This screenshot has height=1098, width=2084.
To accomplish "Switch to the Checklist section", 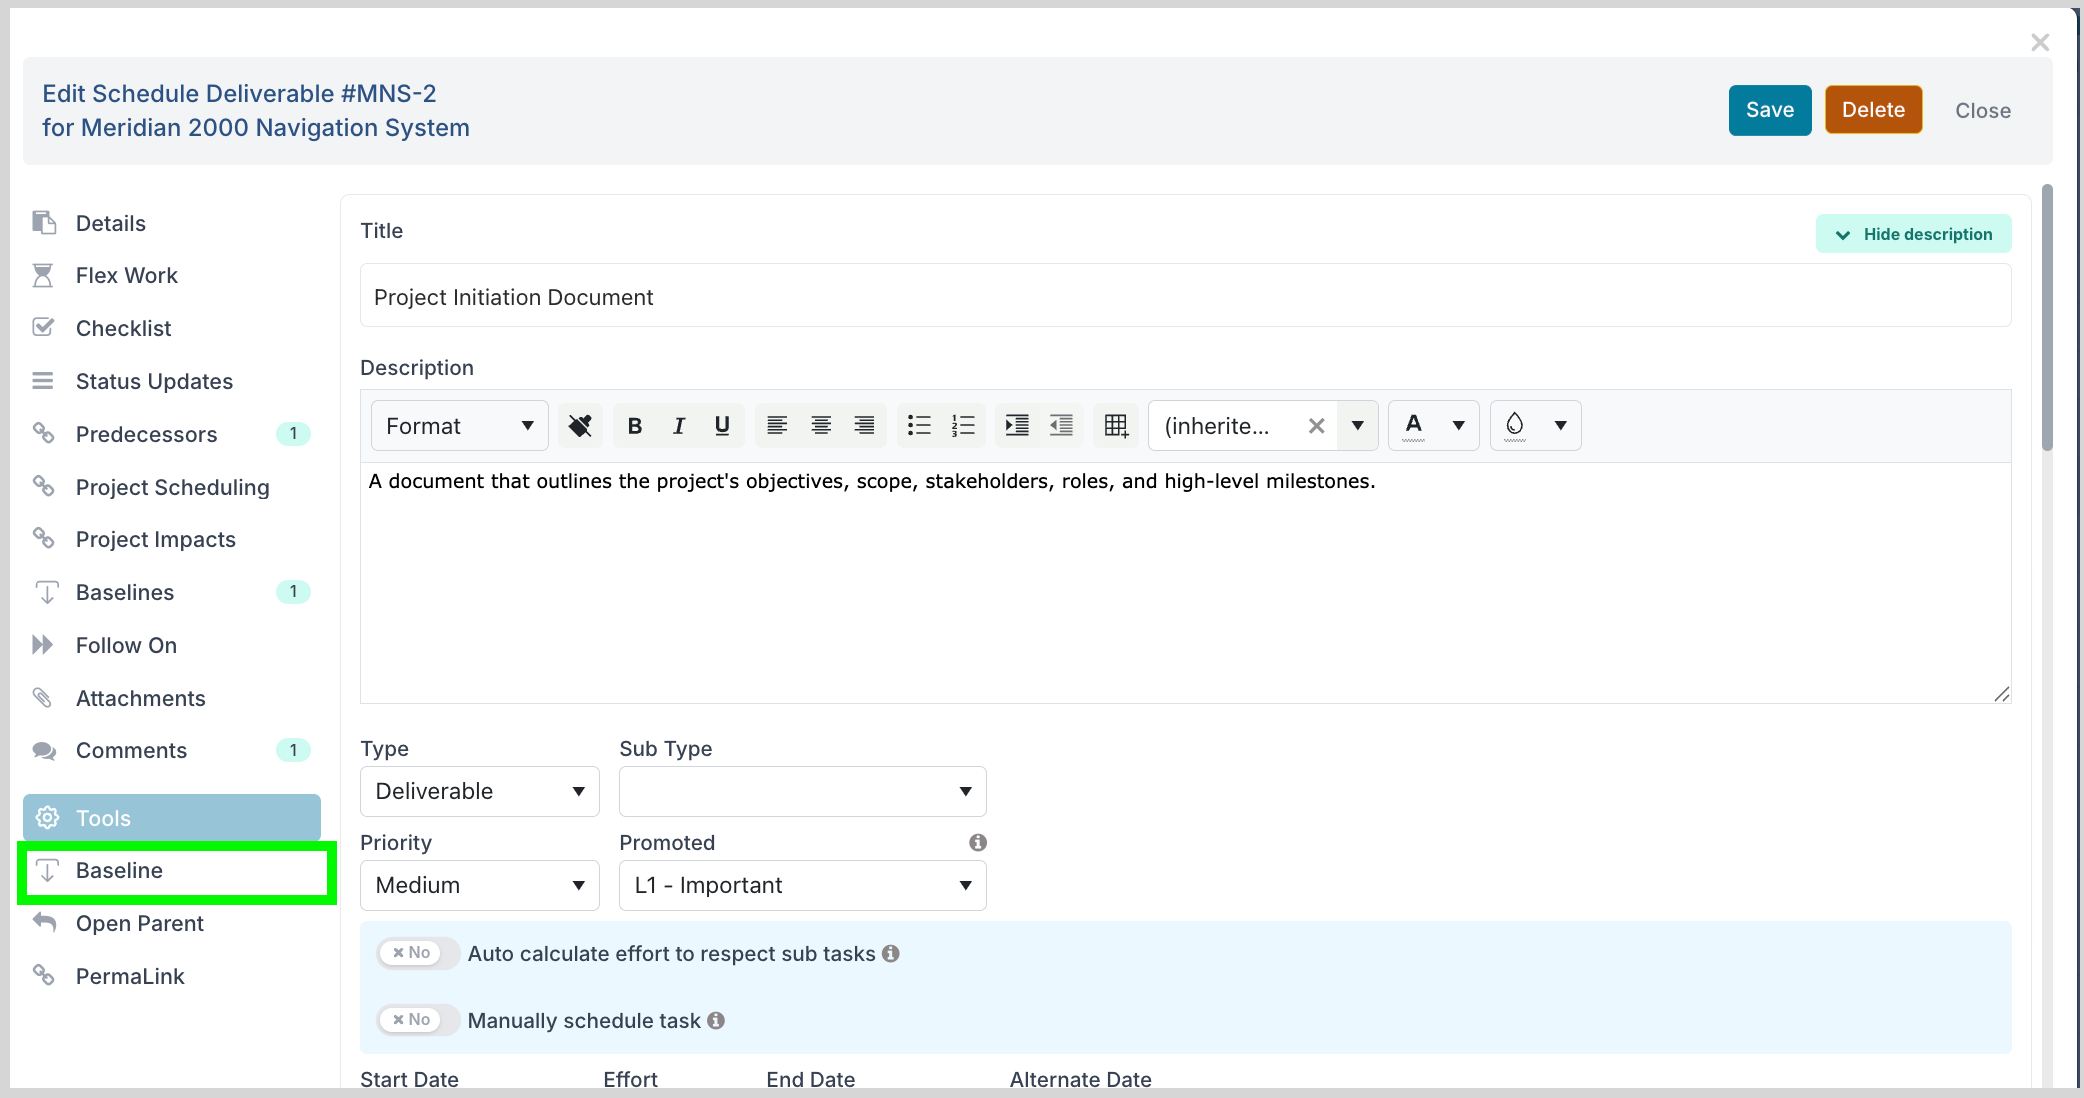I will pyautogui.click(x=123, y=328).
